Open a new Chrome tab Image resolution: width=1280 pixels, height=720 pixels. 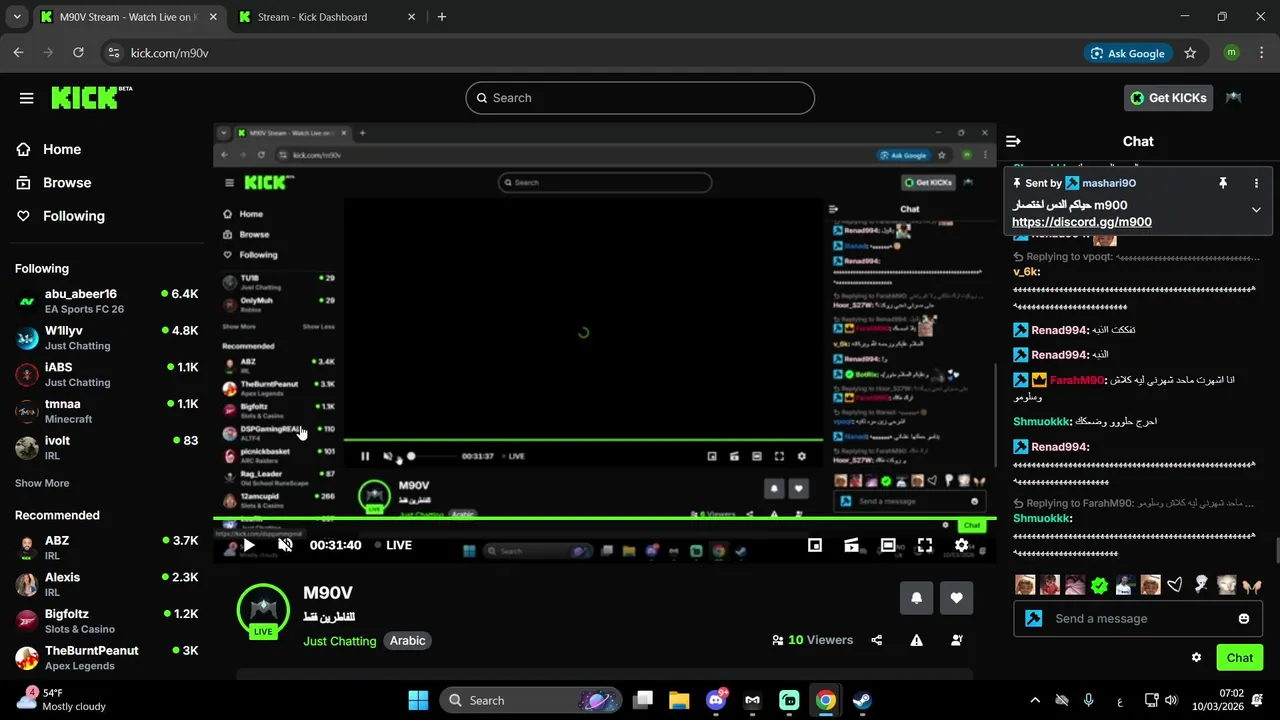coord(442,17)
